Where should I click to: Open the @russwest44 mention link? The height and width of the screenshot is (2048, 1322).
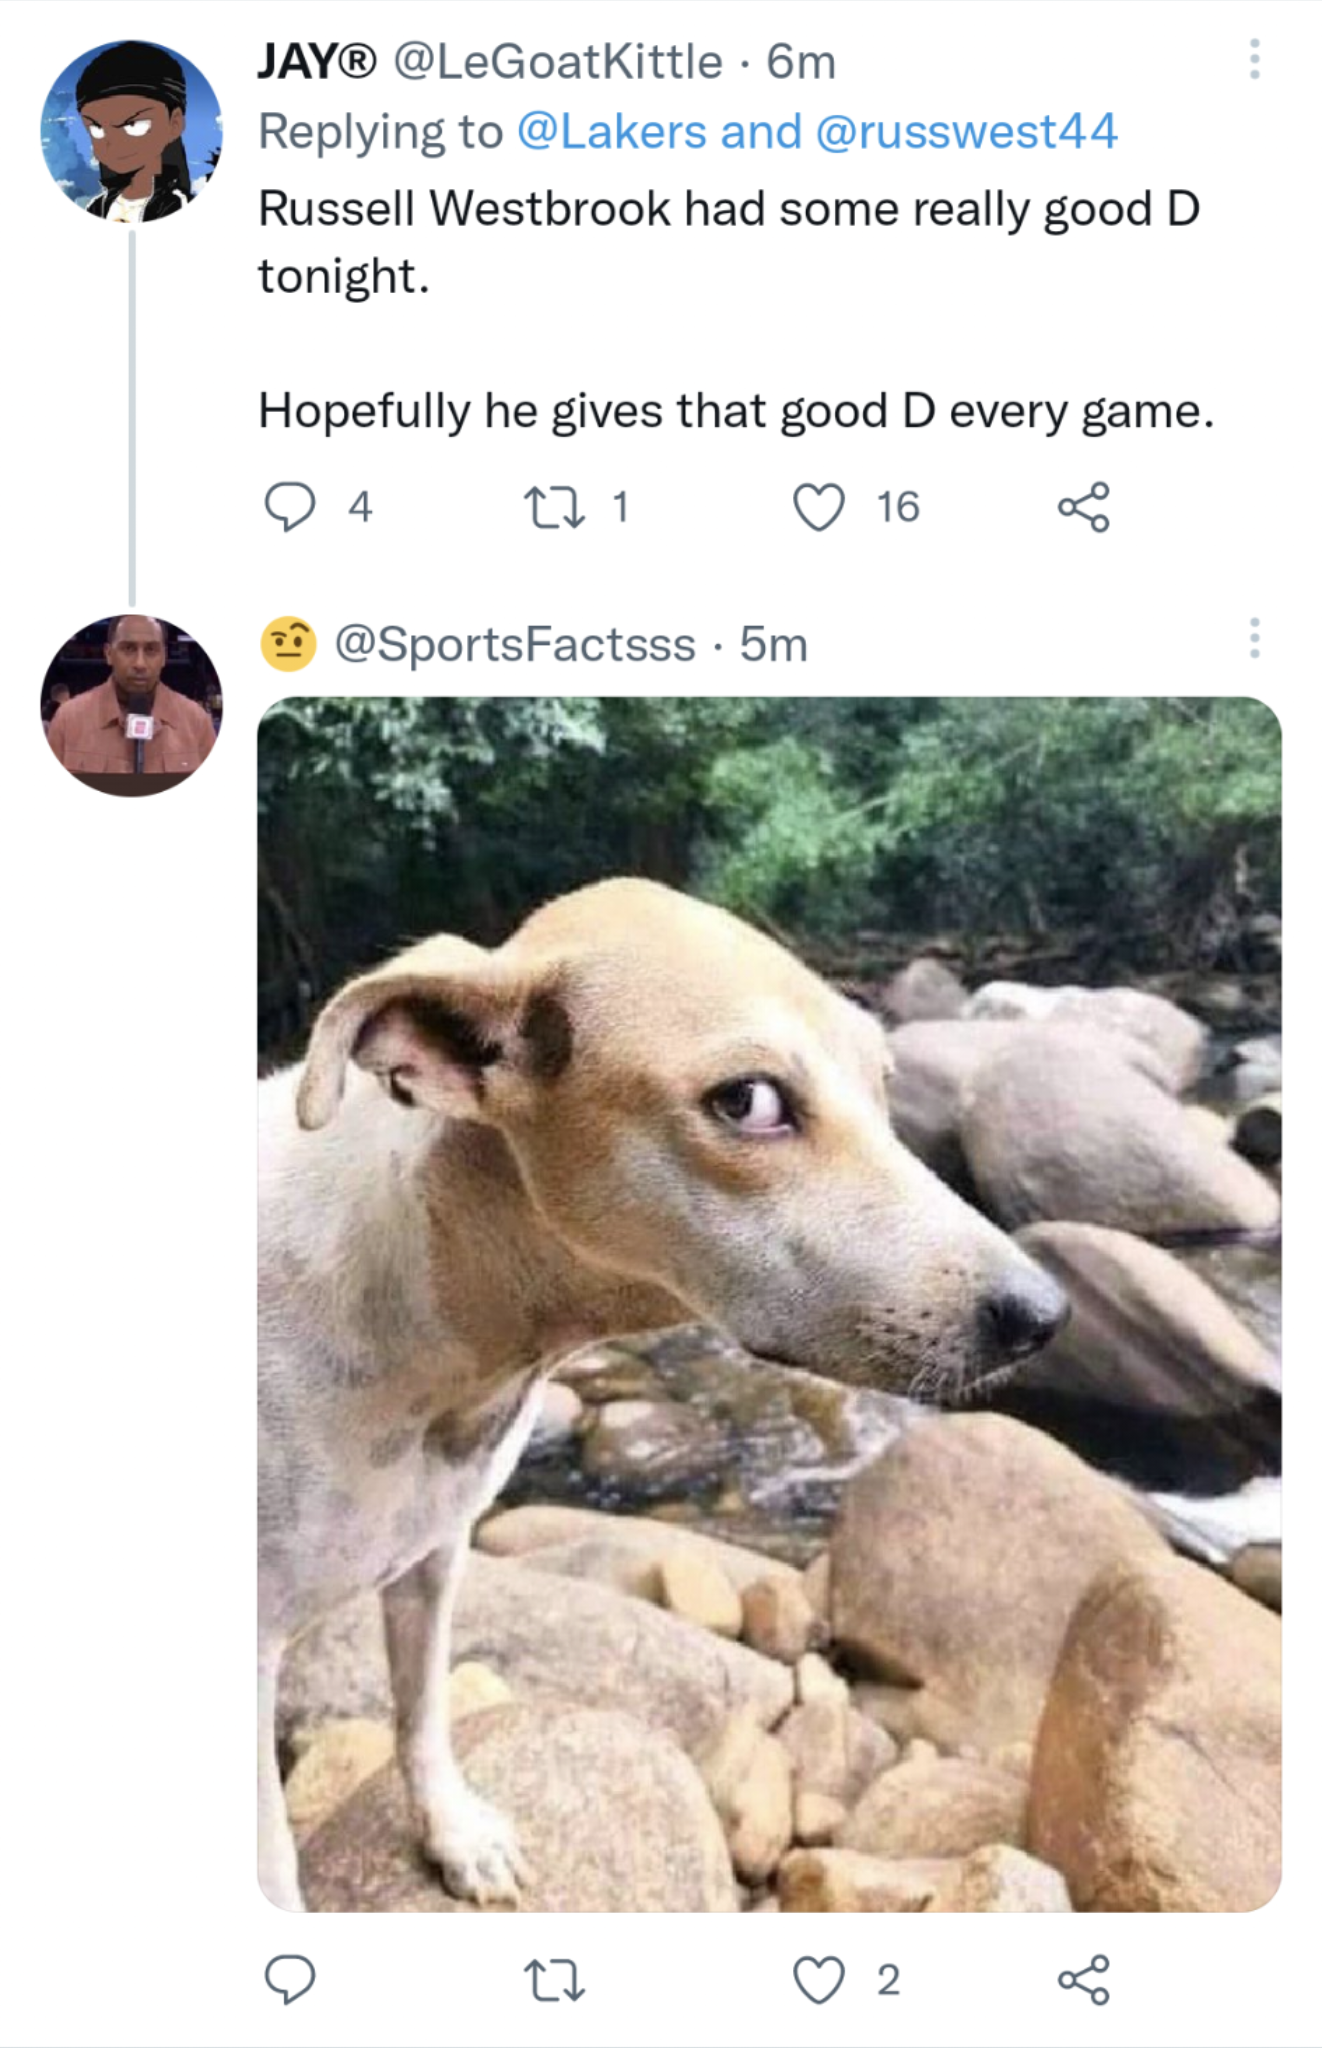click(966, 132)
